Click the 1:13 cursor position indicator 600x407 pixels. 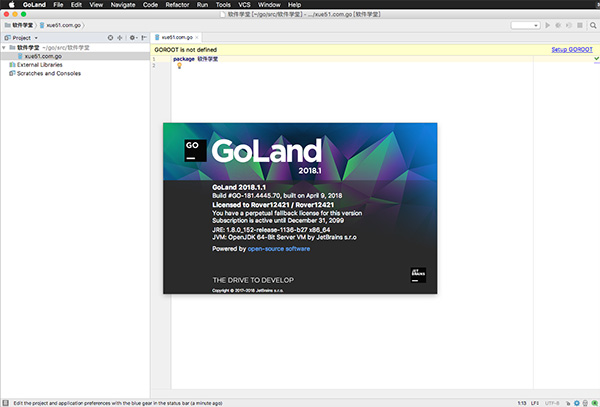(522, 403)
